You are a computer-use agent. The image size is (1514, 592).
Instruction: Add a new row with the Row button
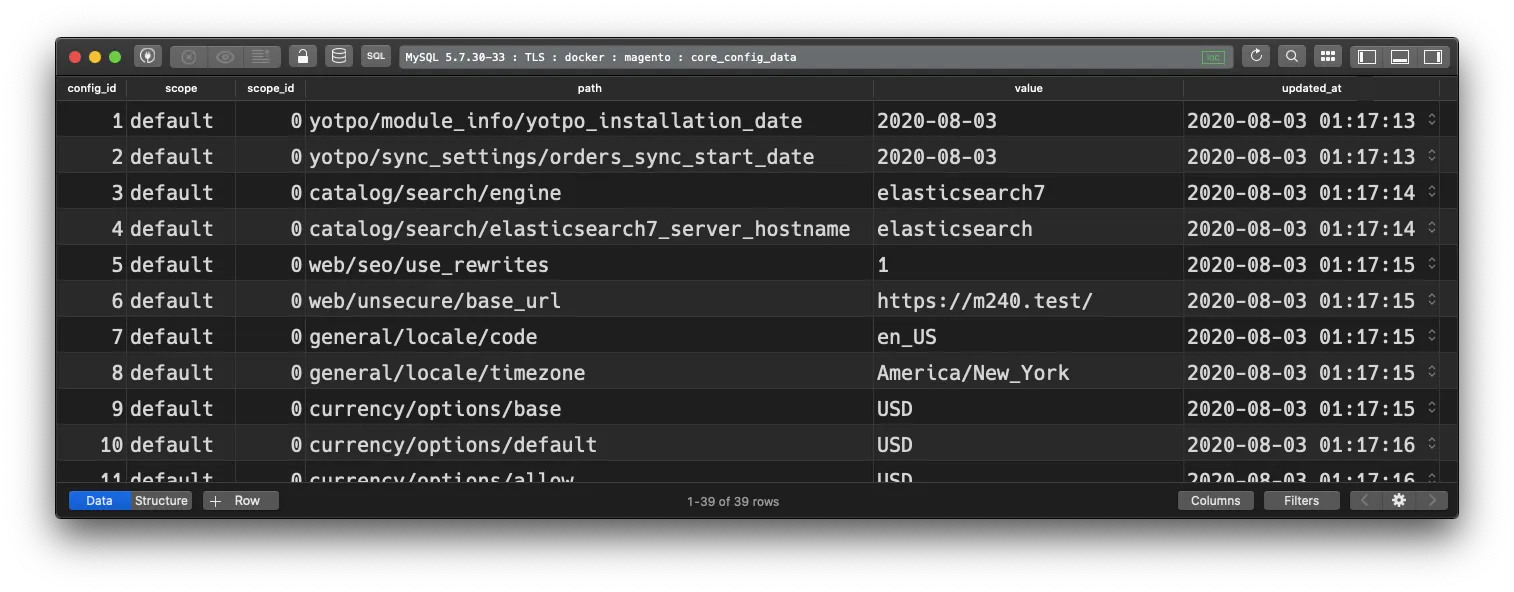tap(240, 500)
